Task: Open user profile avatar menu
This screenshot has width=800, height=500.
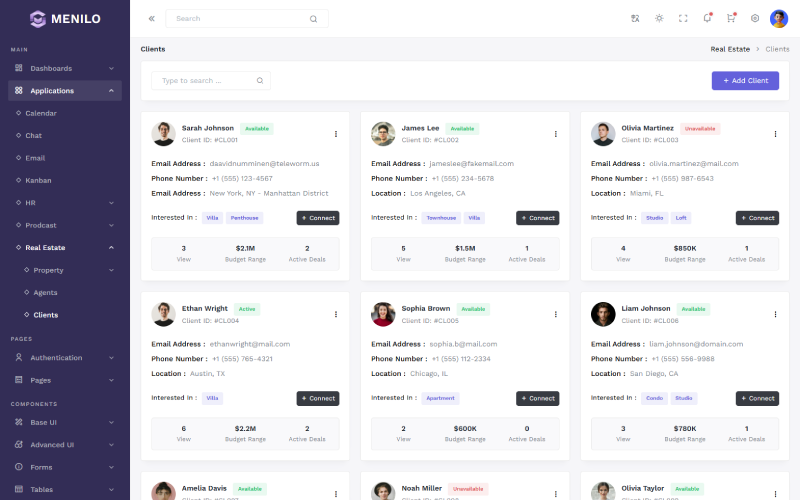Action: [779, 19]
